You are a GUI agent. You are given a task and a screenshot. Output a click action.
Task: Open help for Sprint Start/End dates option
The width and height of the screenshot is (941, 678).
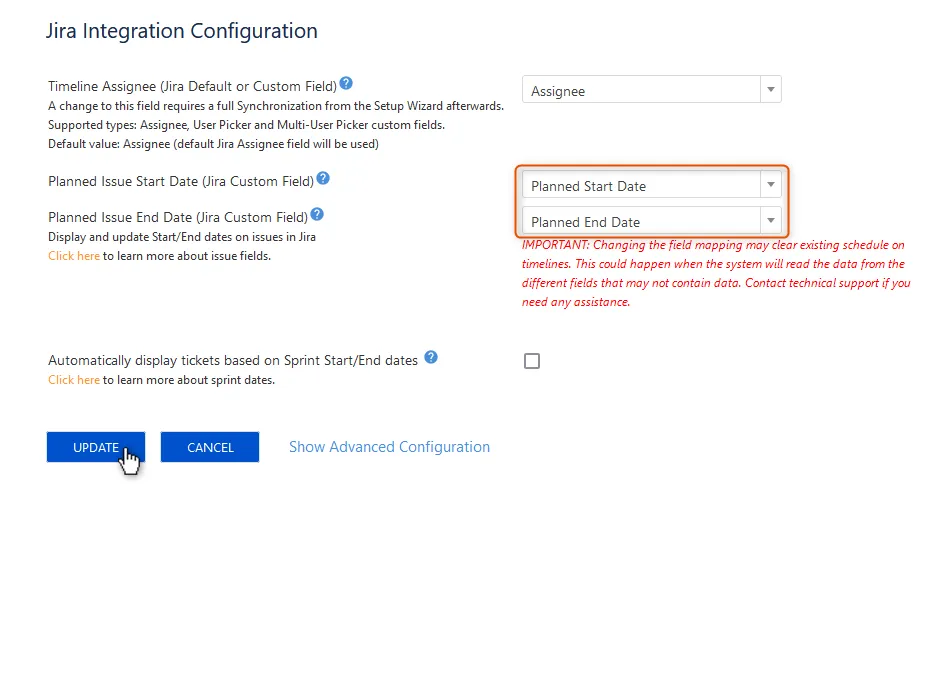click(430, 356)
